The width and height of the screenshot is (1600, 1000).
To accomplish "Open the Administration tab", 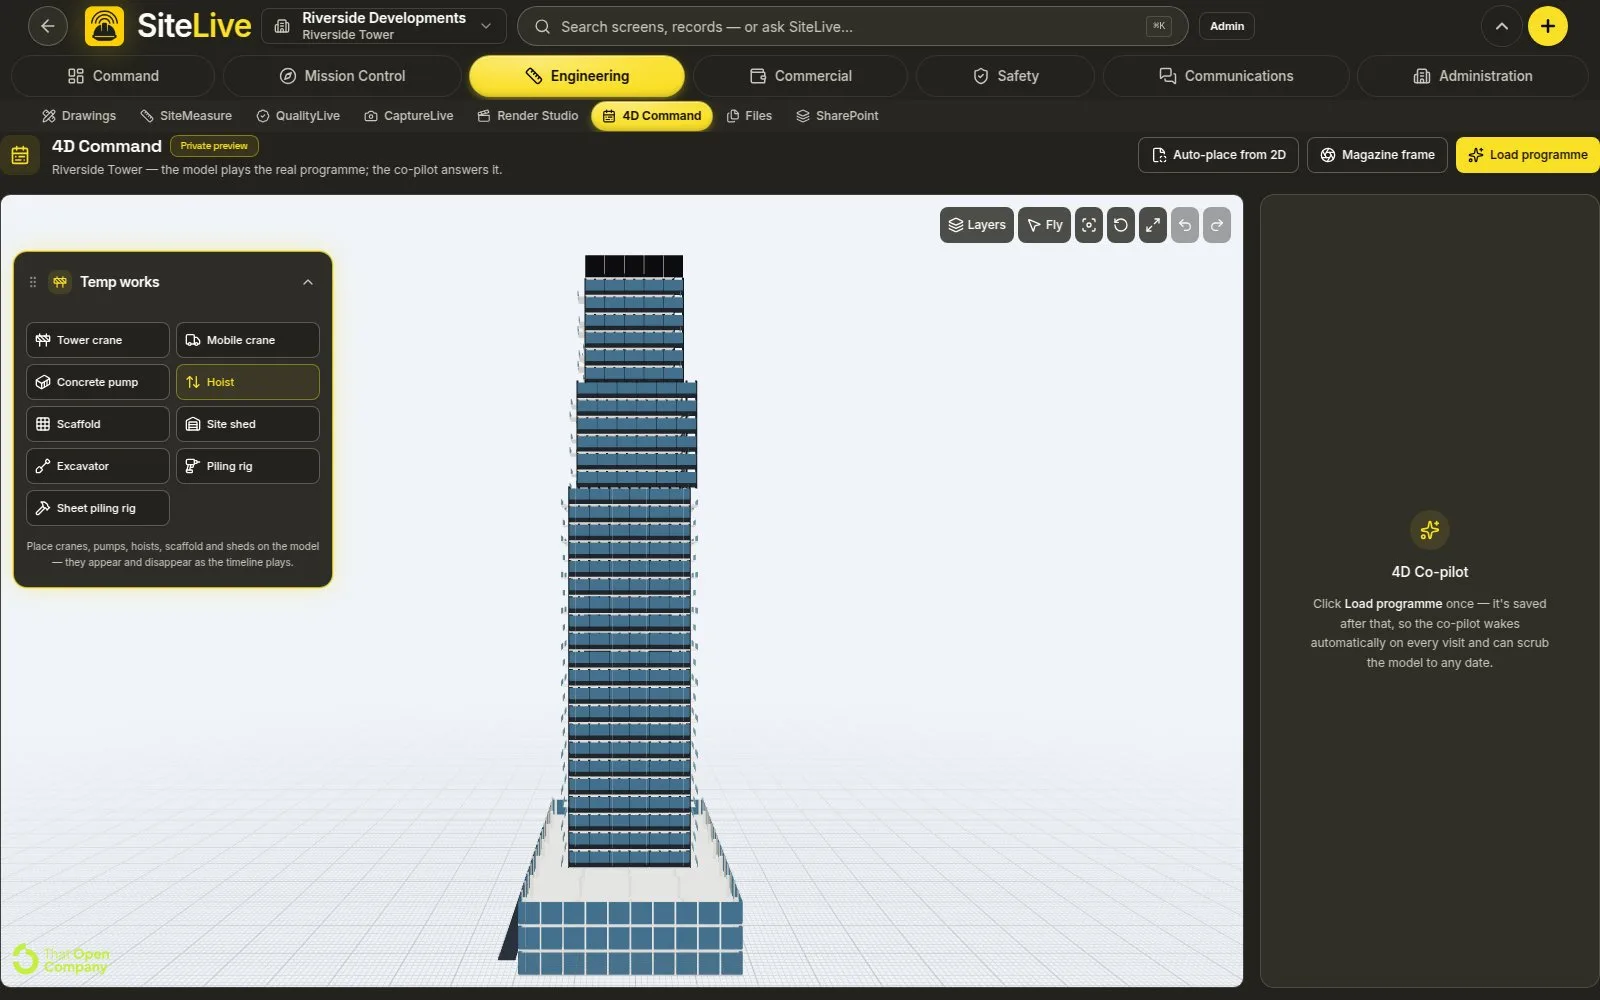I will 1472,76.
